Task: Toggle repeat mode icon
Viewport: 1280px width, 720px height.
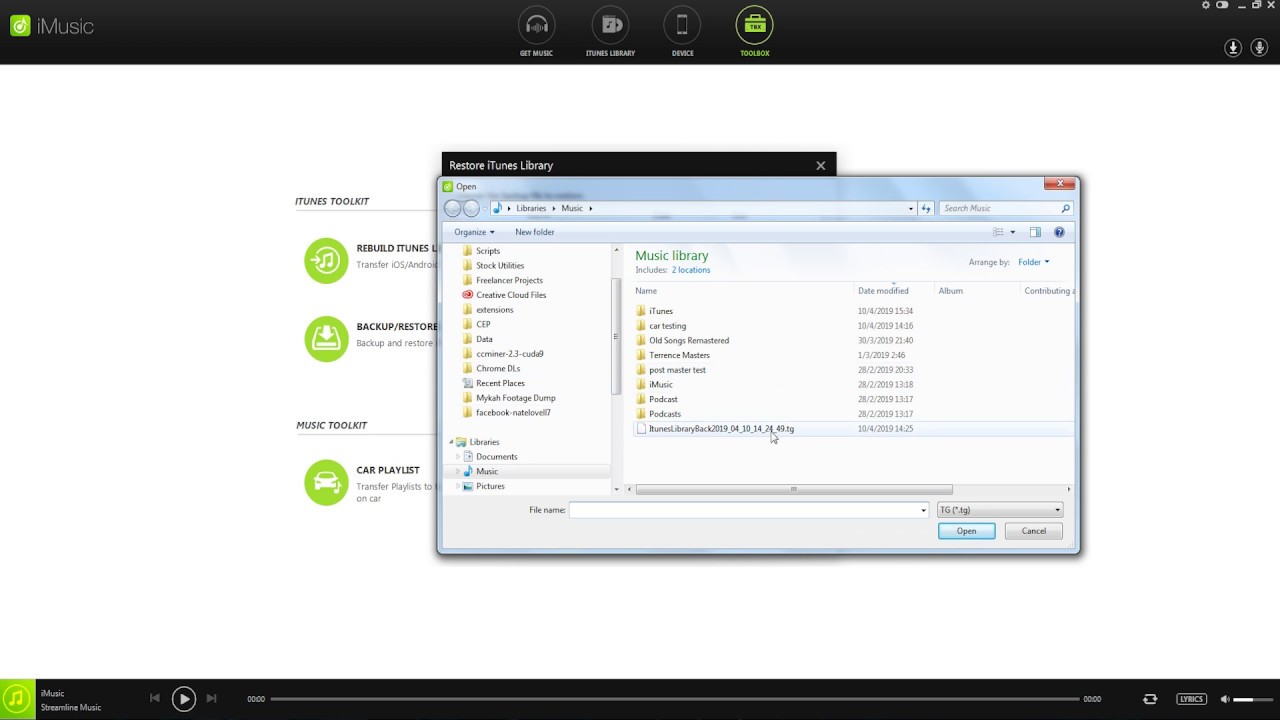Action: pyautogui.click(x=1150, y=699)
